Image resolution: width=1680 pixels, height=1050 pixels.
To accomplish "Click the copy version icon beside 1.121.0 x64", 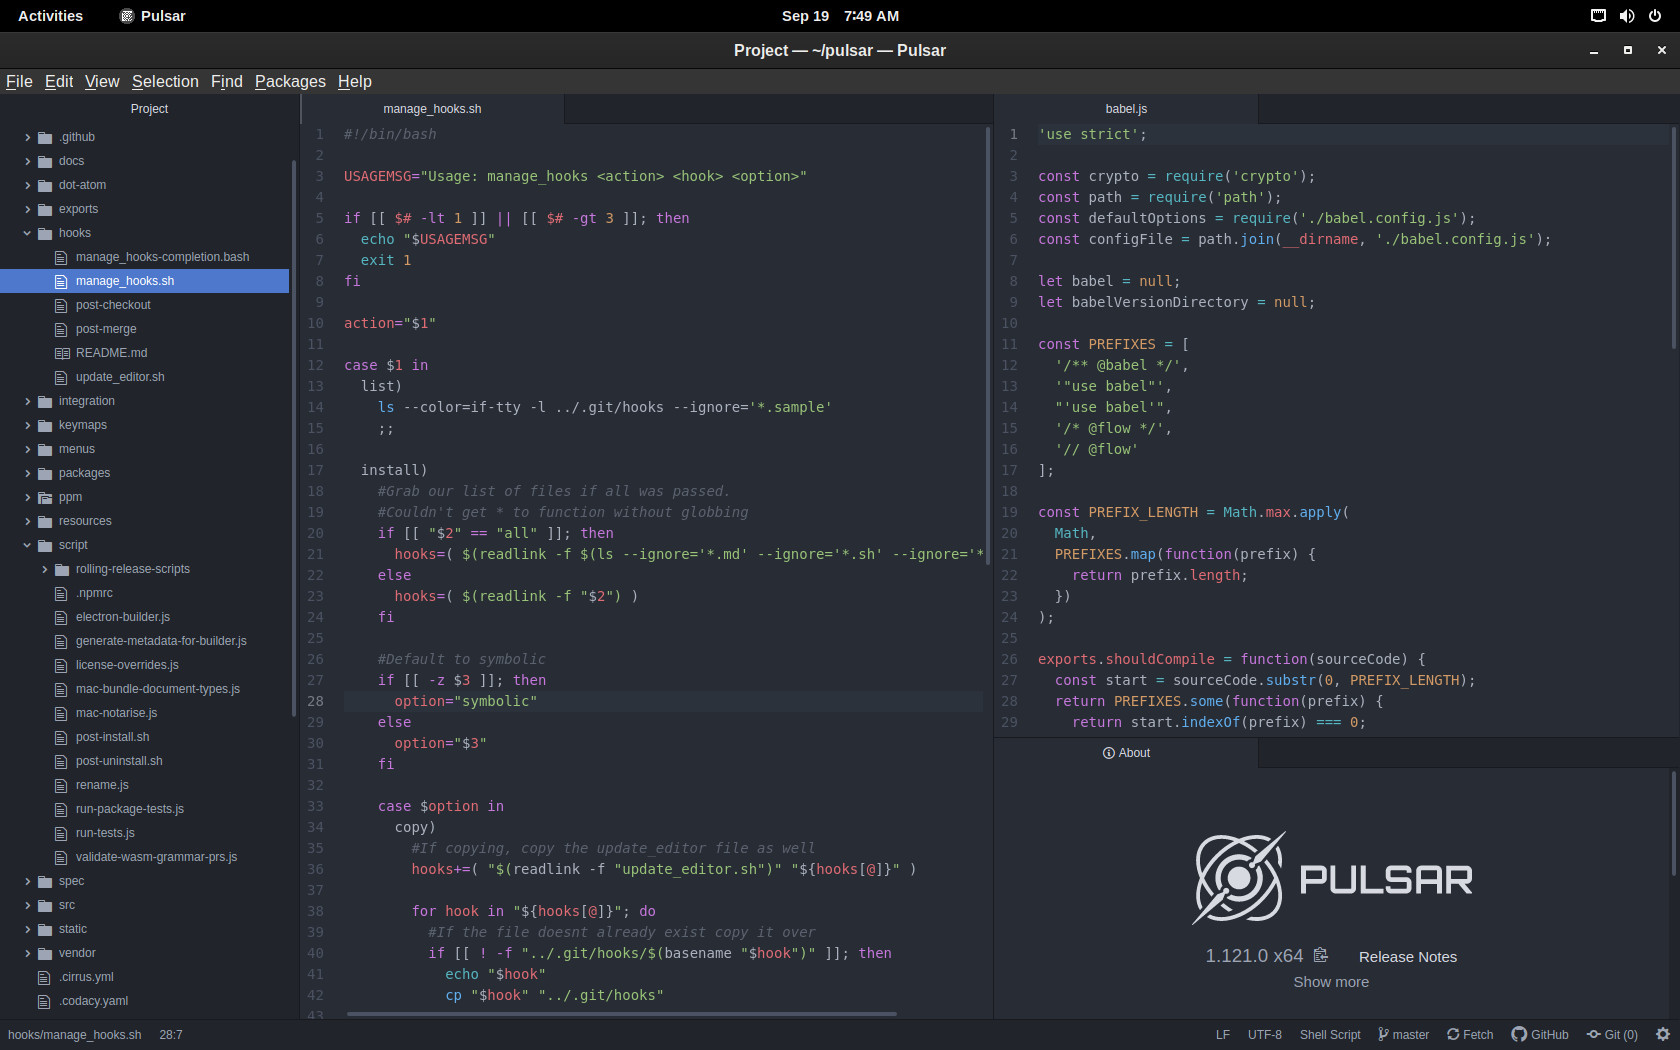I will 1320,955.
